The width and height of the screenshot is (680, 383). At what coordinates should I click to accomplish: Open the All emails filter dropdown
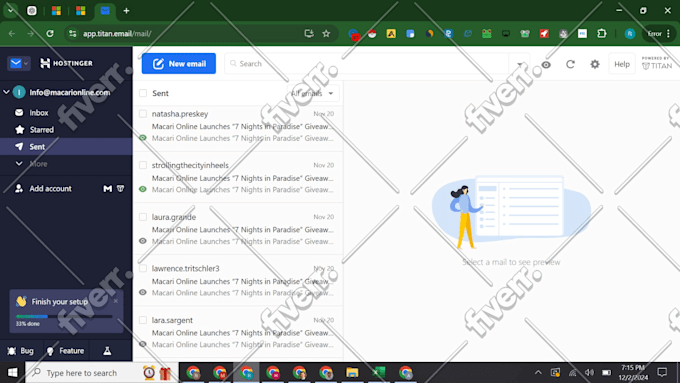click(x=313, y=93)
